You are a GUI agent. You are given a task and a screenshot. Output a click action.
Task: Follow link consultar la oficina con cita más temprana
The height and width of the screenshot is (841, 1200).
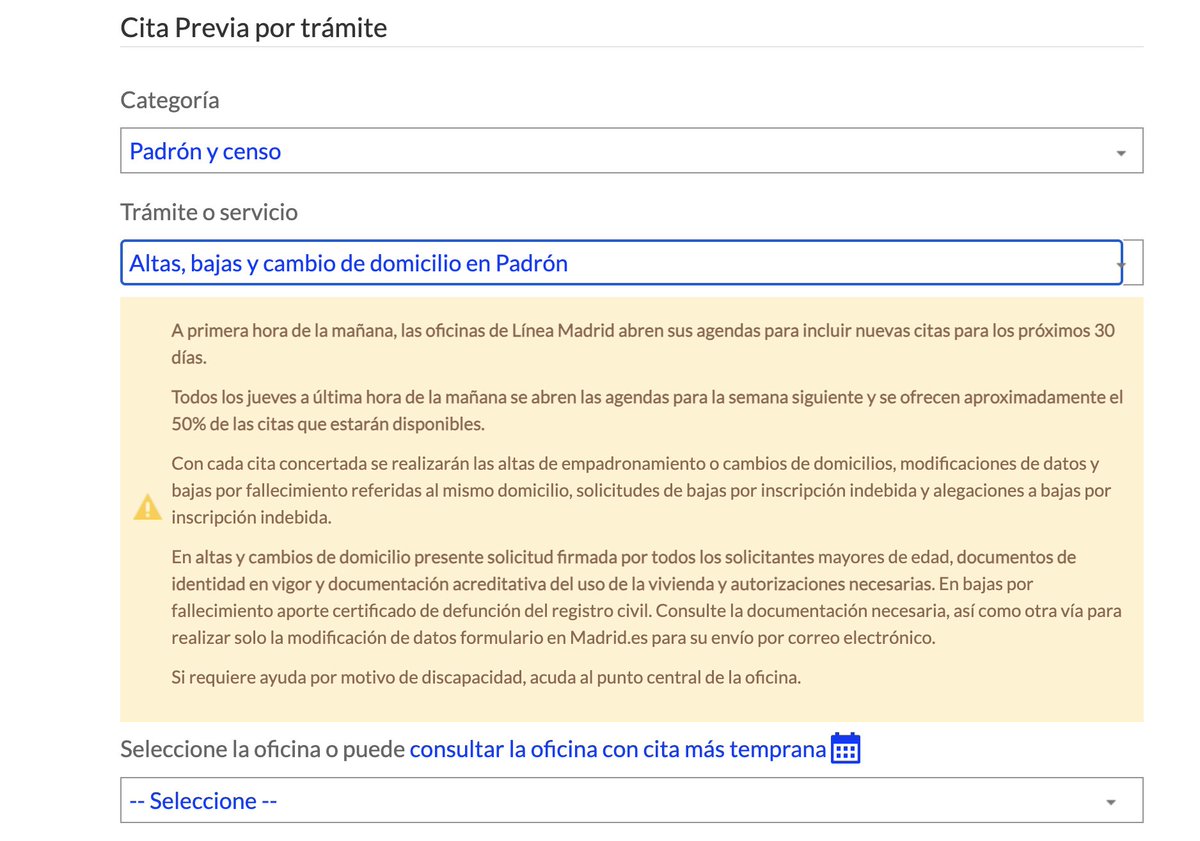618,749
